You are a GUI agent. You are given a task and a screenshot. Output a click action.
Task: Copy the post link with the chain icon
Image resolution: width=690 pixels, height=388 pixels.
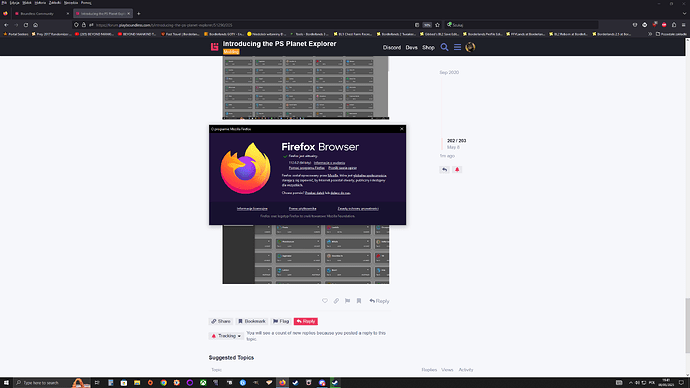pos(336,301)
